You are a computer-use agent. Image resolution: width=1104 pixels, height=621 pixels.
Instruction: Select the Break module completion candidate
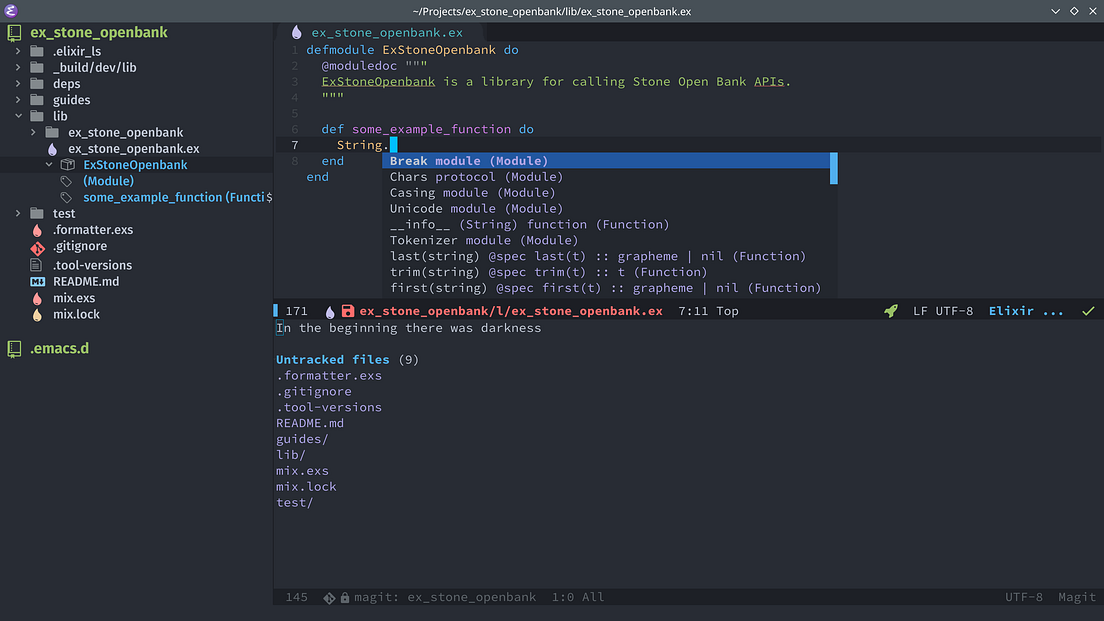(x=469, y=160)
